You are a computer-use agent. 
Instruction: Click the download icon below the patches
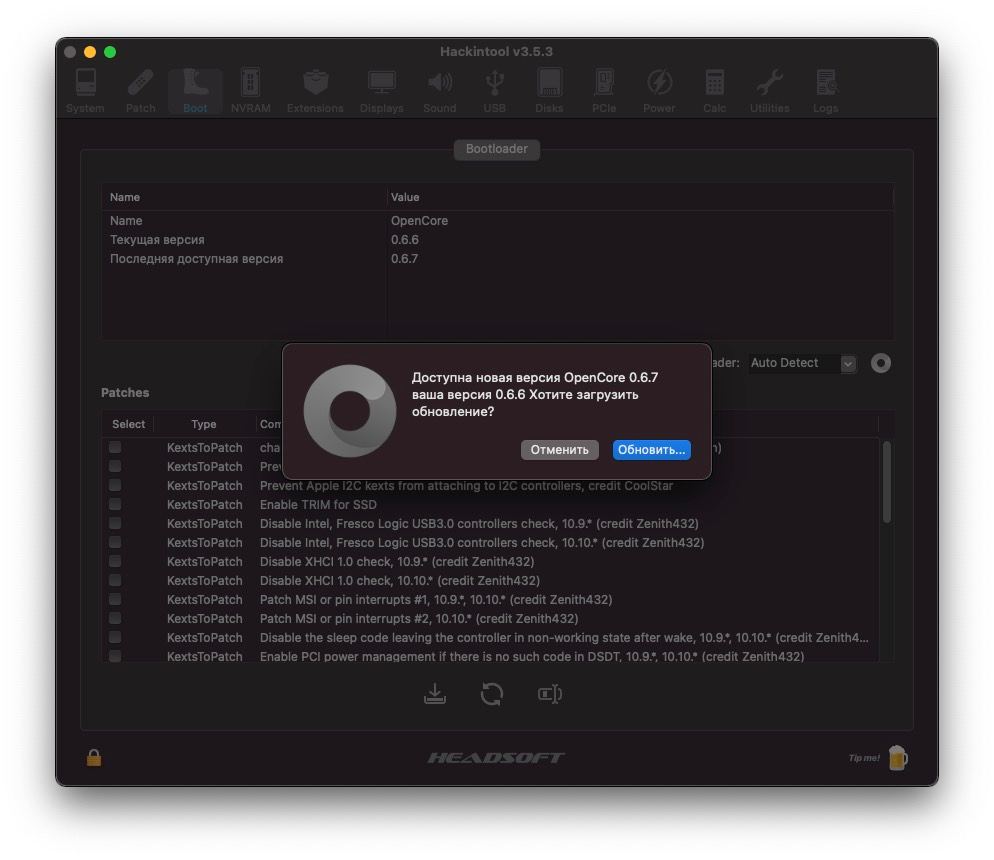[x=435, y=693]
